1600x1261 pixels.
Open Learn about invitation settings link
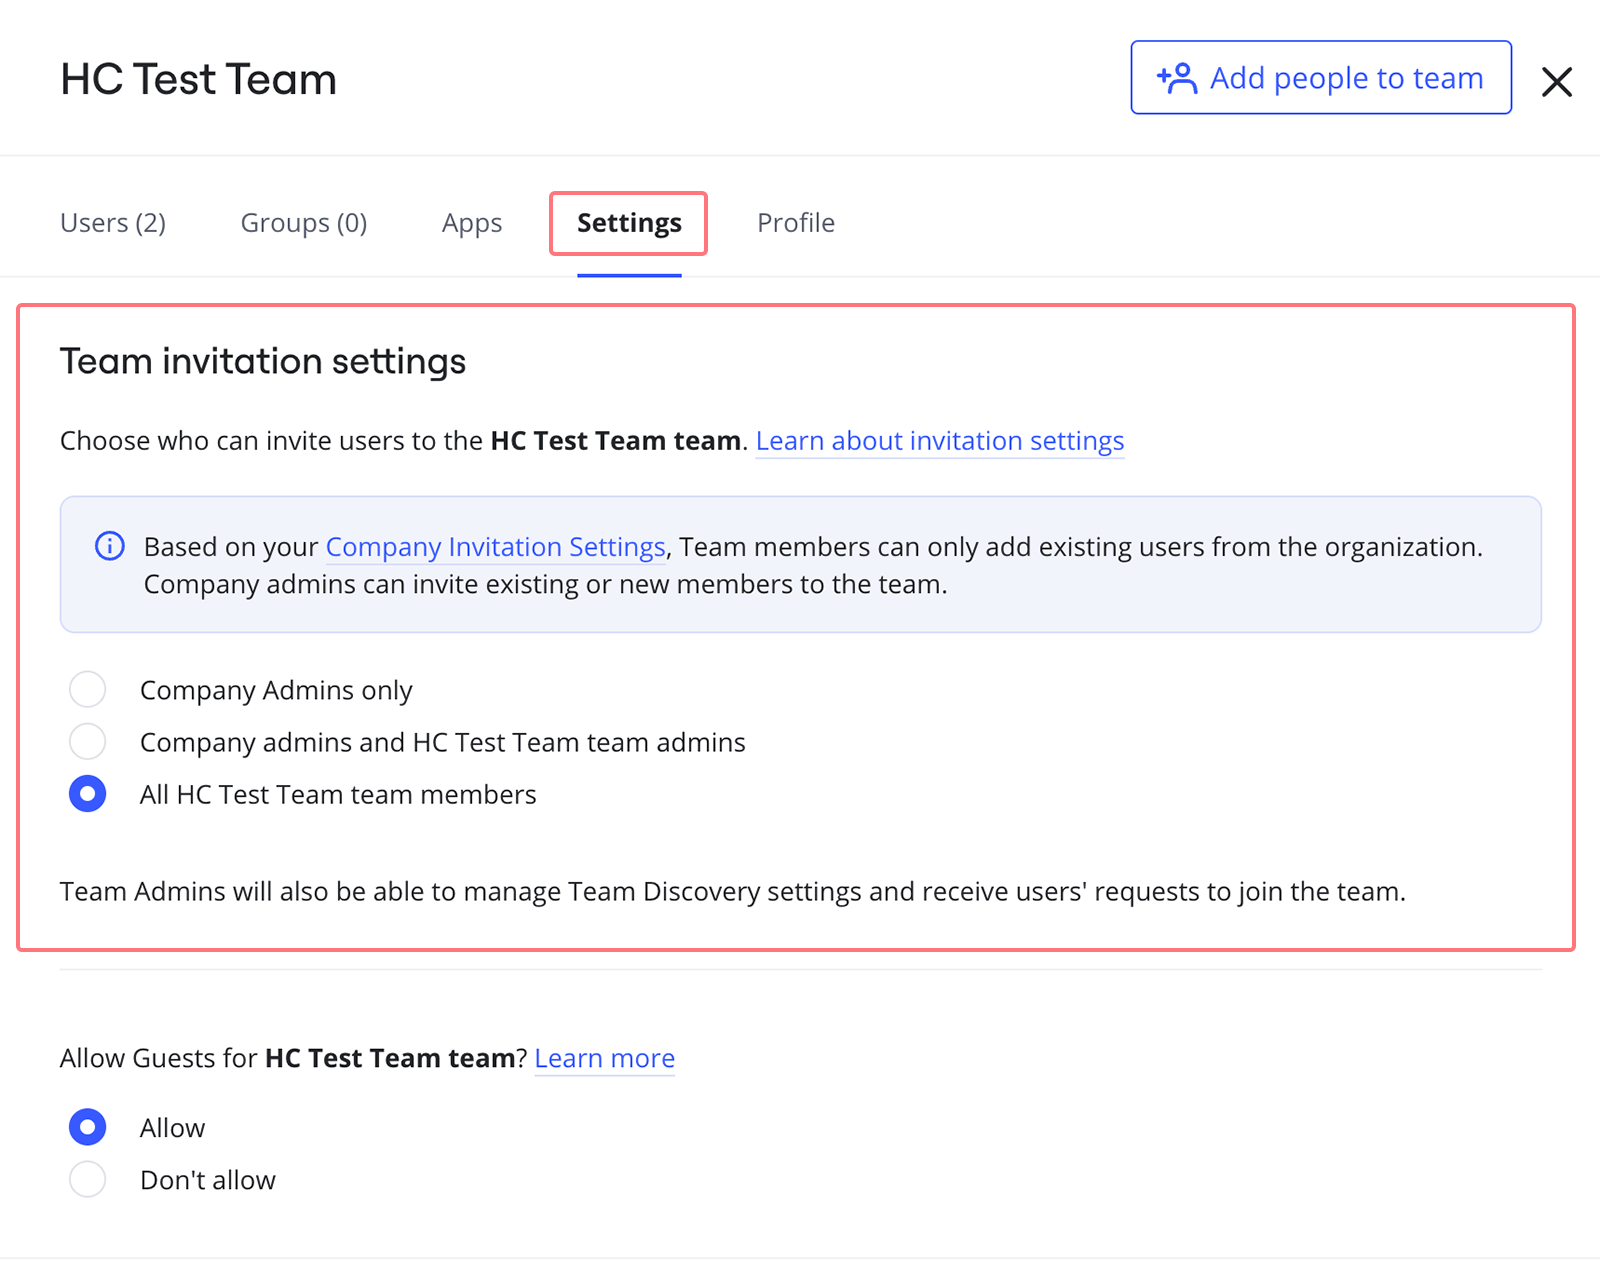click(939, 441)
